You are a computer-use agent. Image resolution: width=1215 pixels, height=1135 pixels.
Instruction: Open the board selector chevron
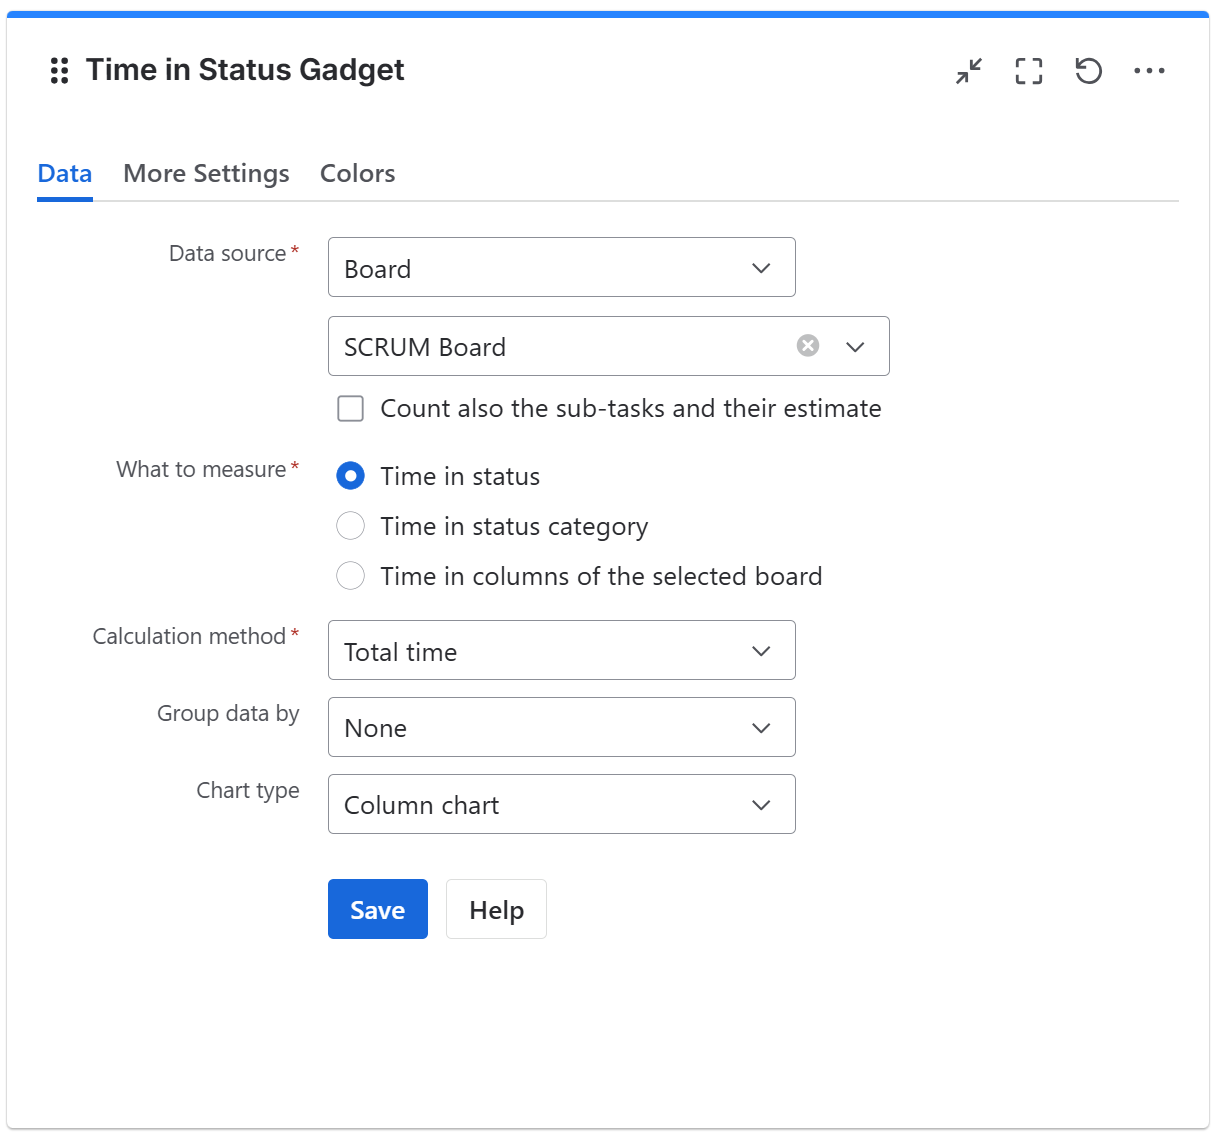[x=855, y=346]
